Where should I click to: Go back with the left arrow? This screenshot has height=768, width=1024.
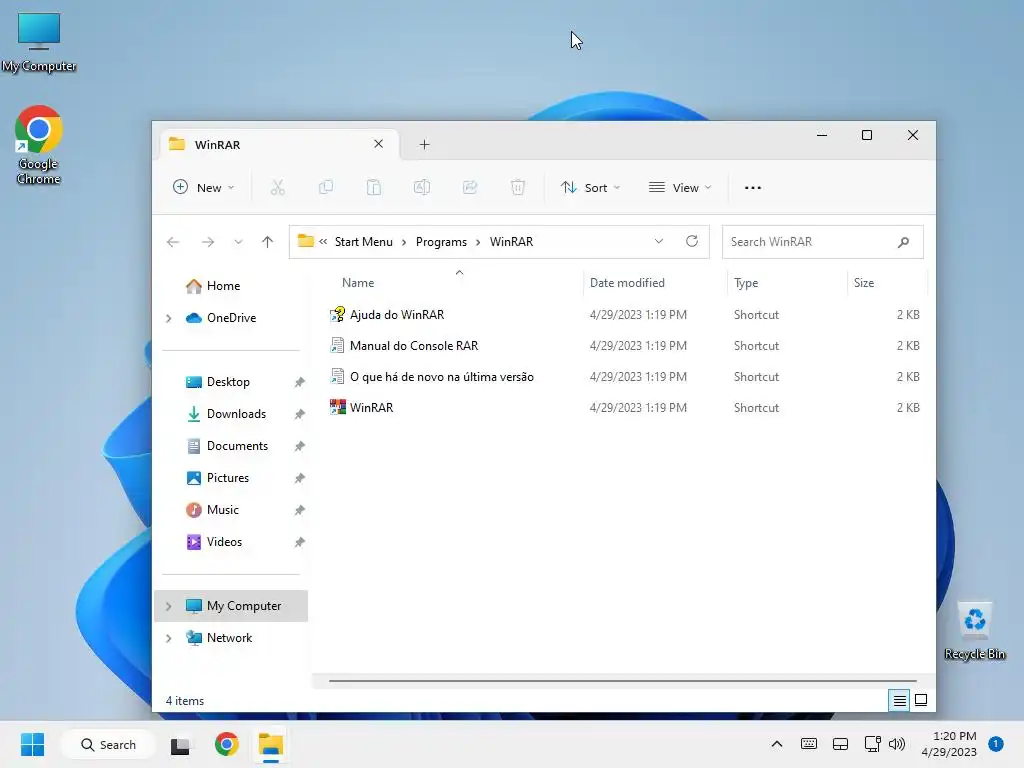tap(173, 242)
